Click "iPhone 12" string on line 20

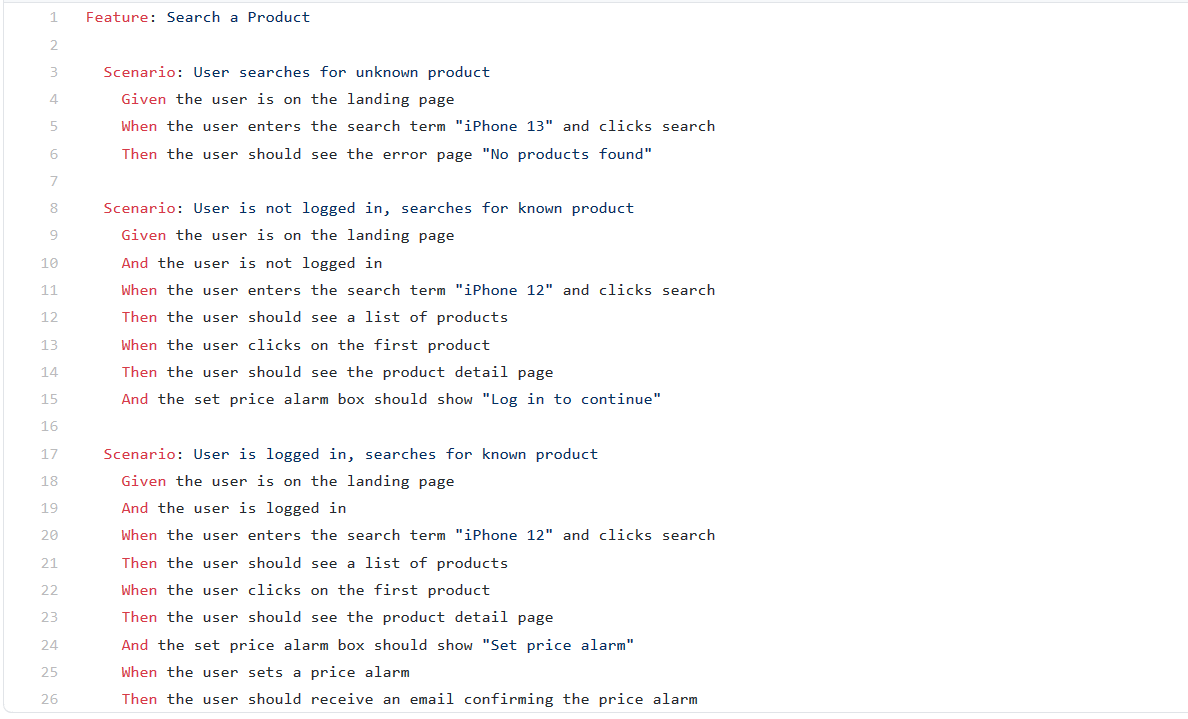point(504,536)
